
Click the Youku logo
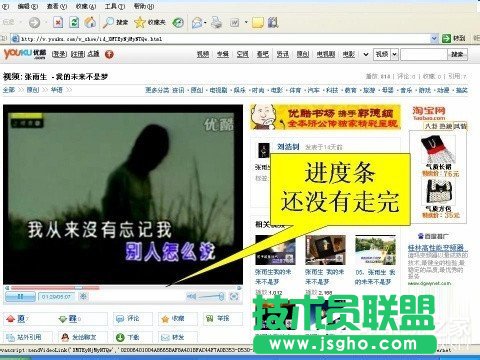(x=25, y=54)
